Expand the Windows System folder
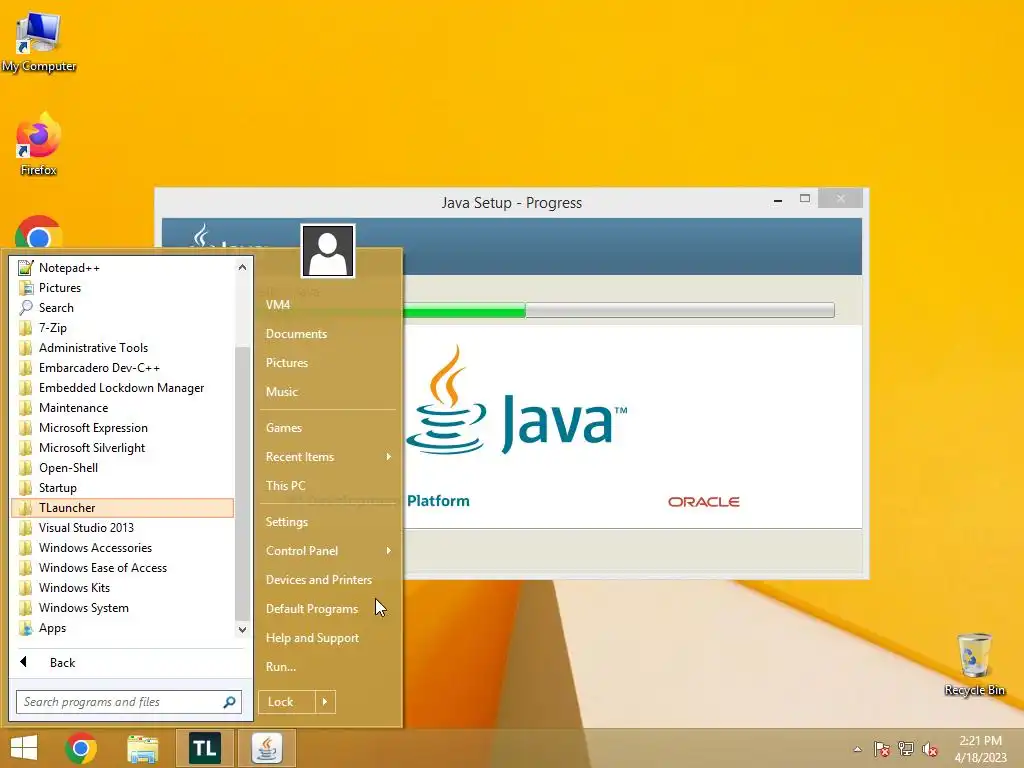The width and height of the screenshot is (1024, 768). pos(122,608)
